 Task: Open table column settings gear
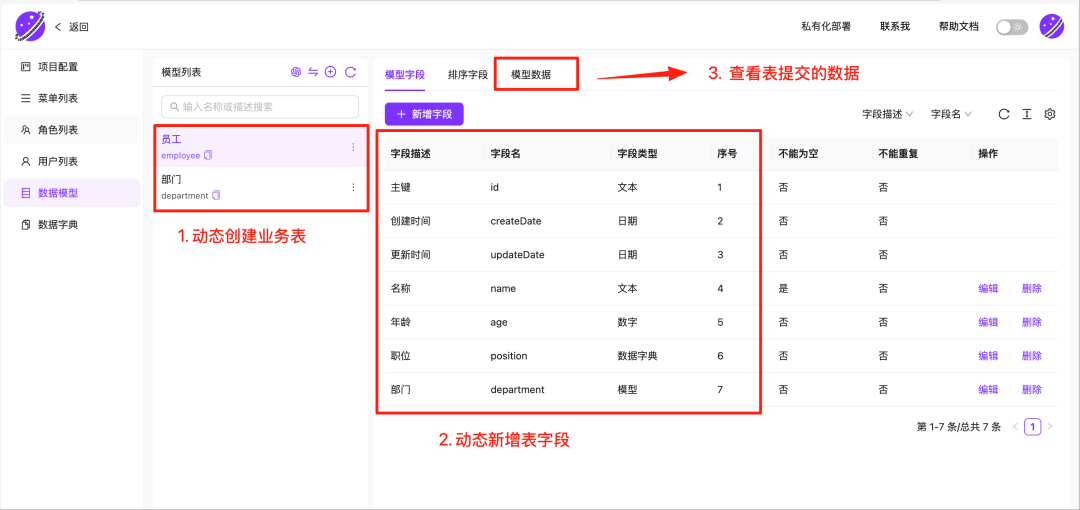(x=1050, y=114)
